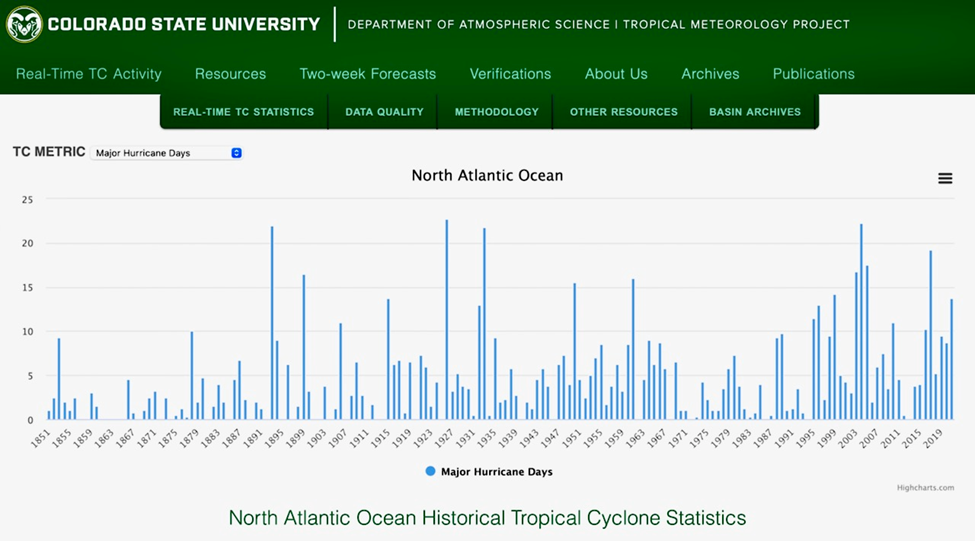
Task: Open the Verifications page
Action: pyautogui.click(x=510, y=74)
